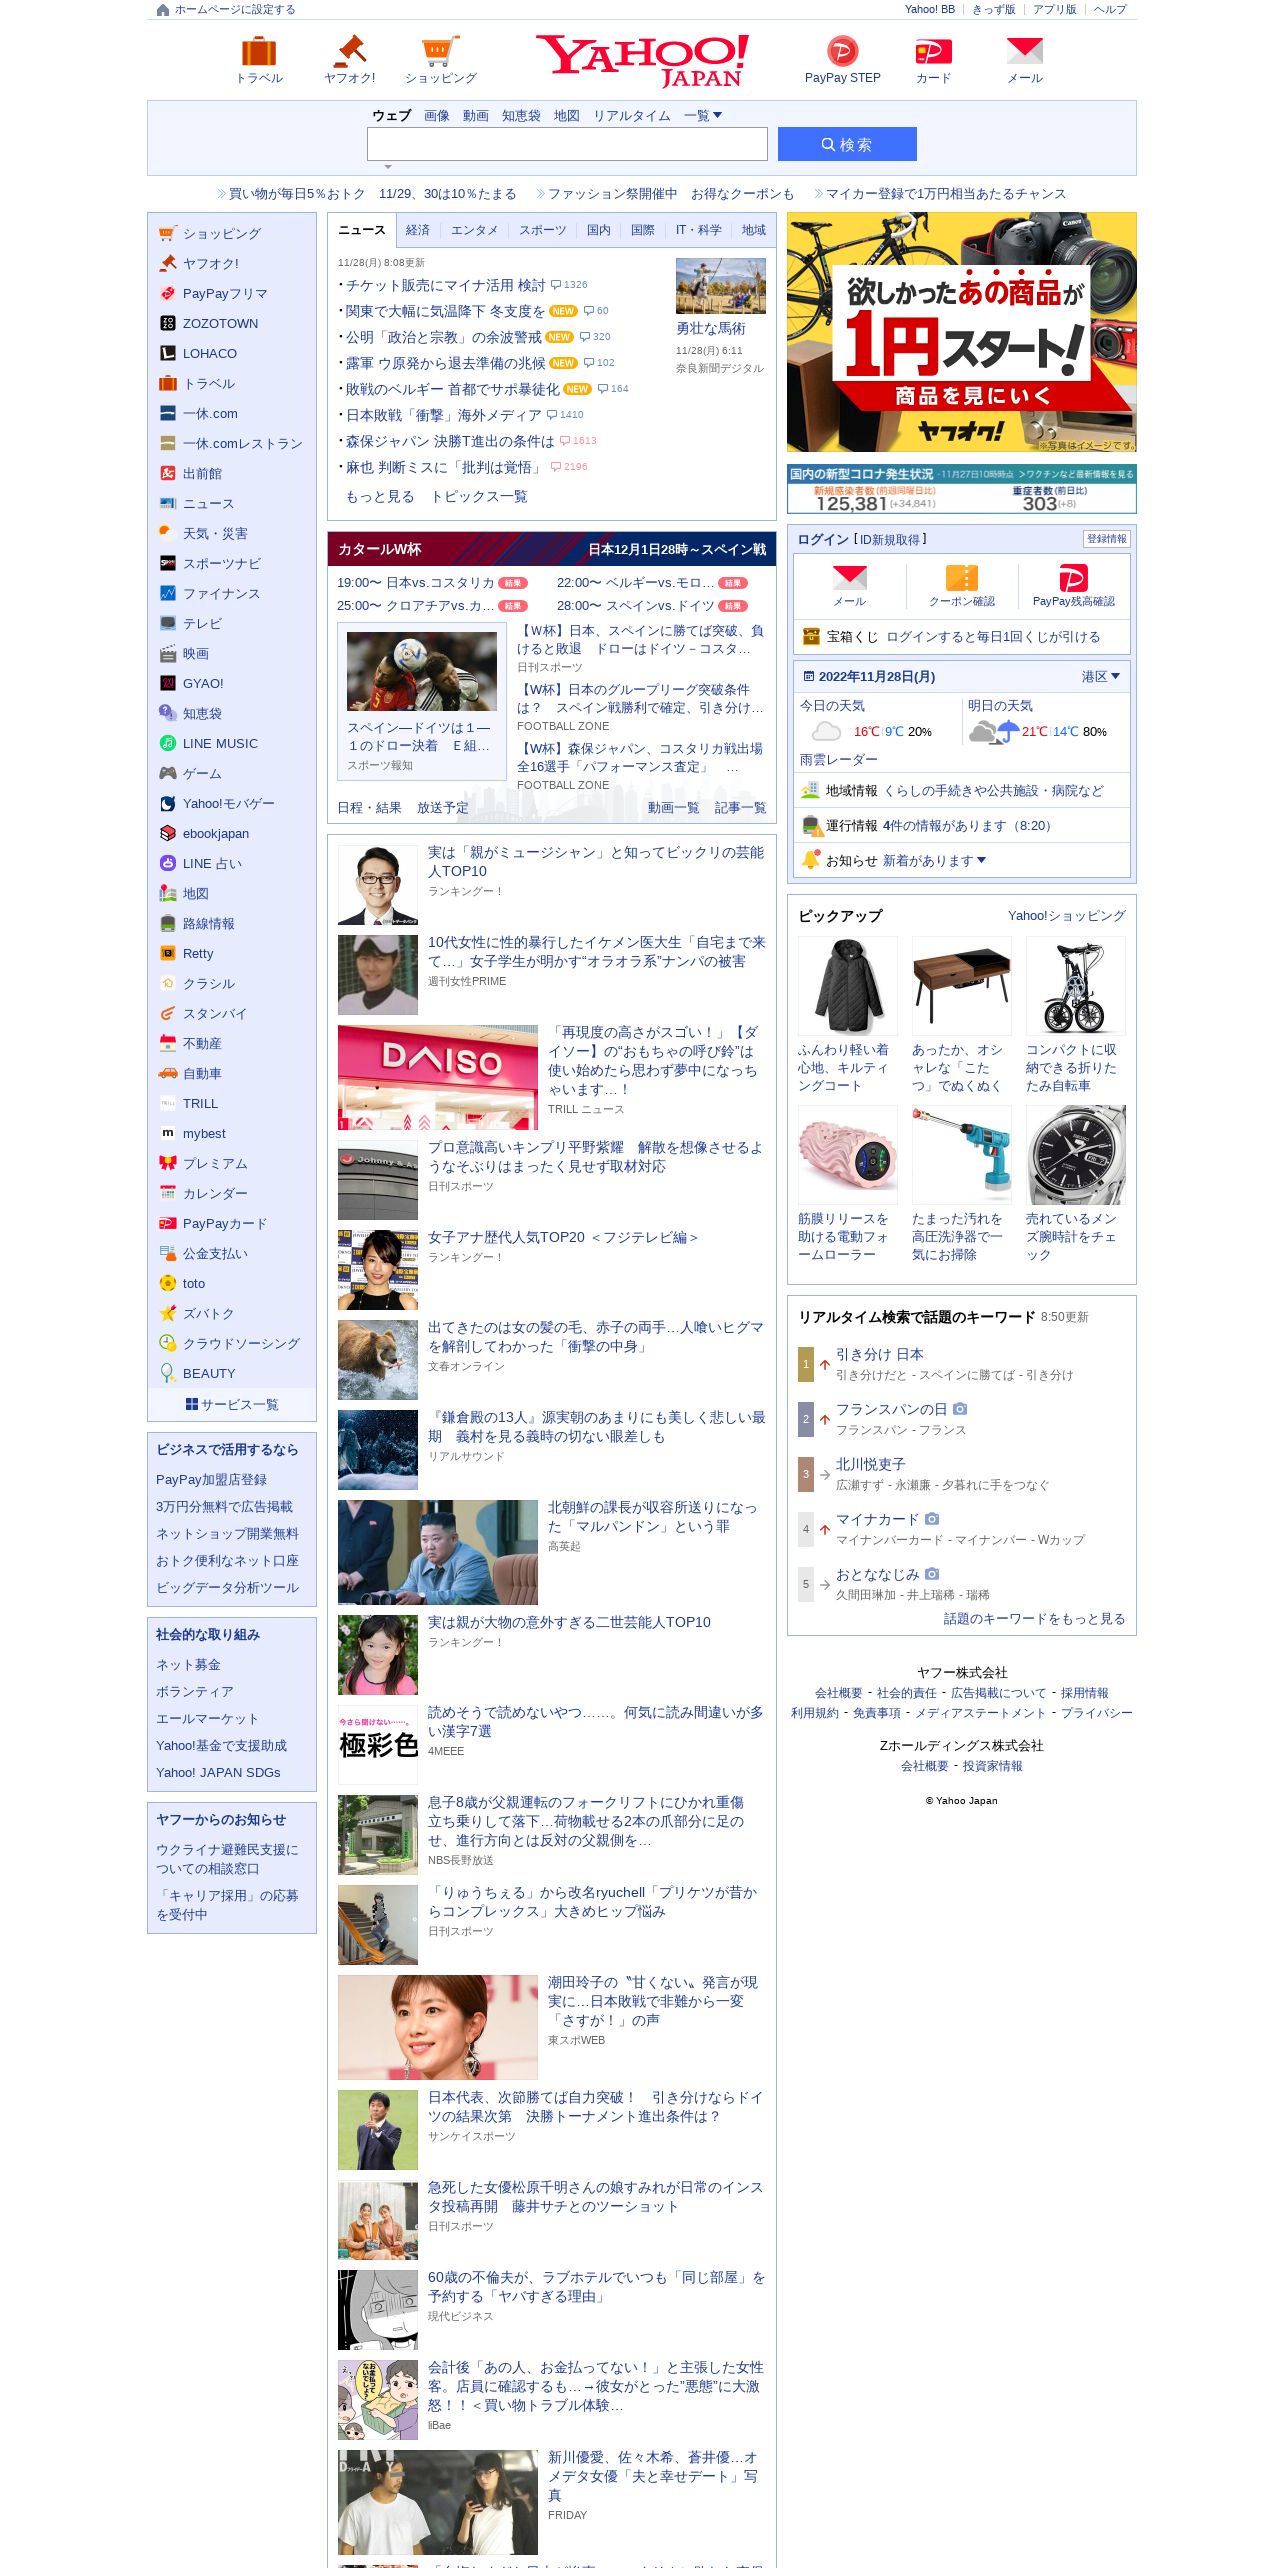Open the 19:00 日本vs.コスタリカ match result
Image resolution: width=1284 pixels, height=2568 pixels.
tap(432, 583)
